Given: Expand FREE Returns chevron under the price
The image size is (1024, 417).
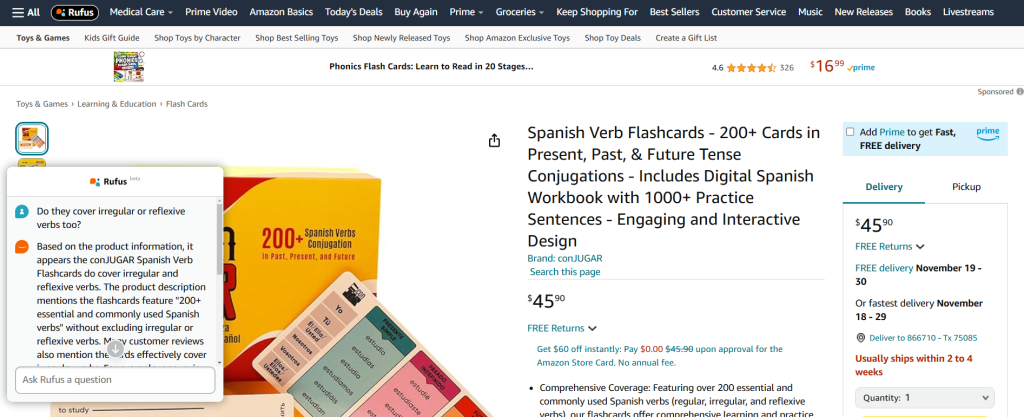Looking at the screenshot, I should (x=592, y=329).
